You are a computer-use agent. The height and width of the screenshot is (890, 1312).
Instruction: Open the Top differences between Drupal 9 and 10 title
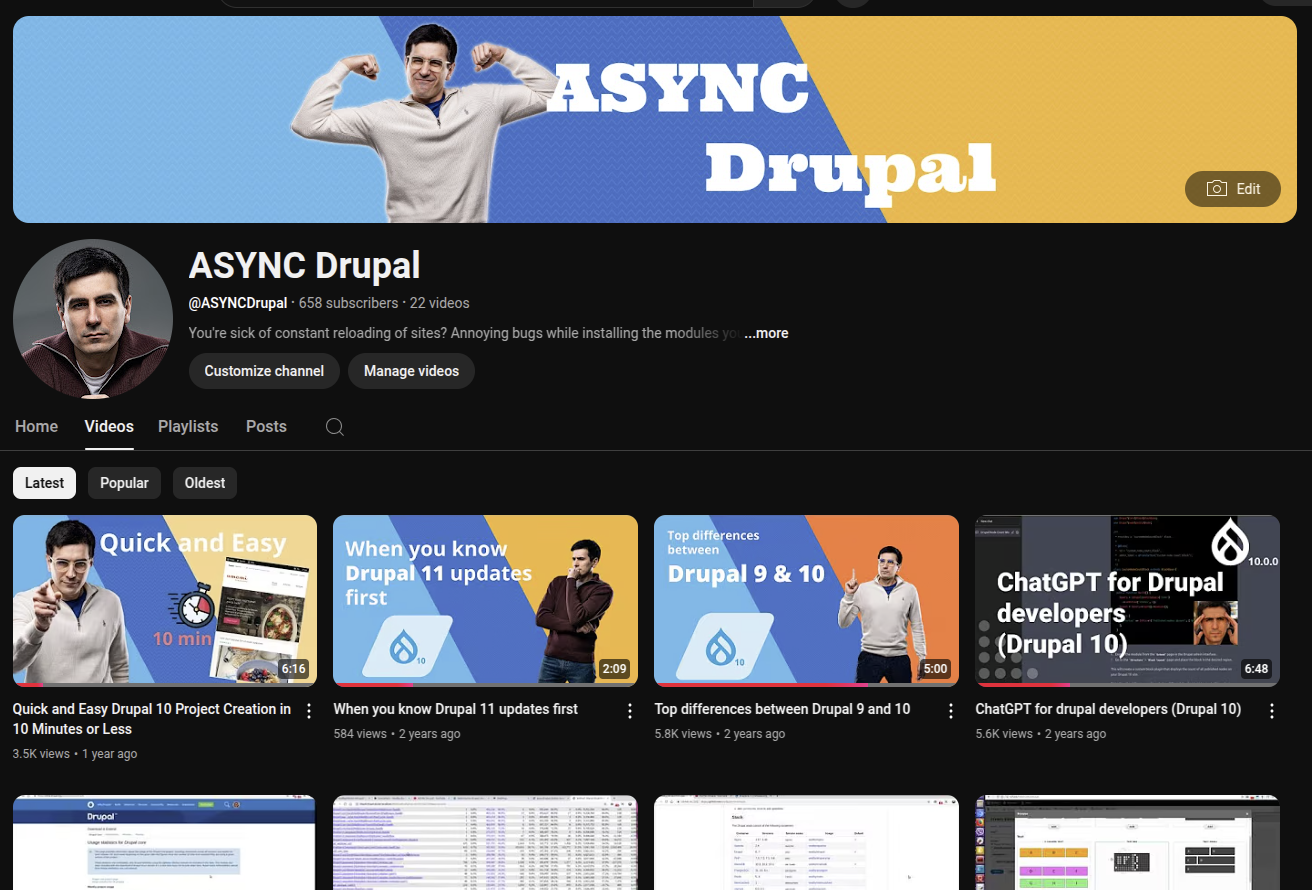pyautogui.click(x=782, y=709)
